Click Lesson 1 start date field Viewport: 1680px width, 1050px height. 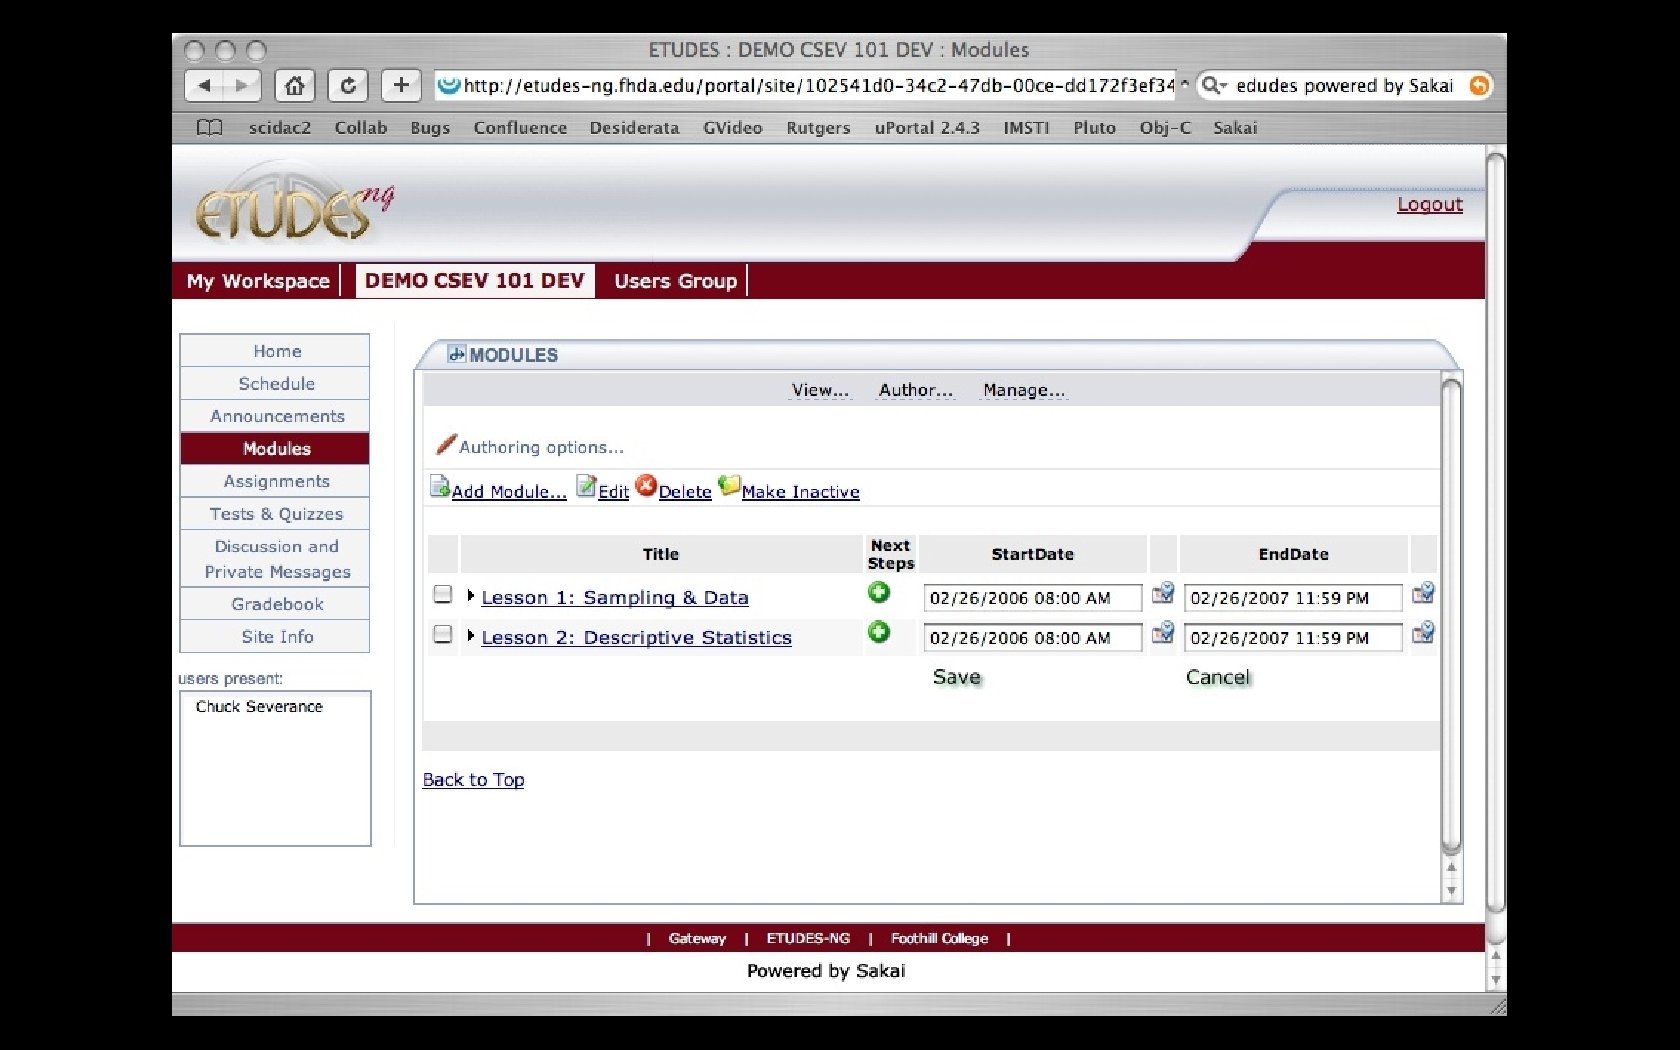(x=1033, y=598)
